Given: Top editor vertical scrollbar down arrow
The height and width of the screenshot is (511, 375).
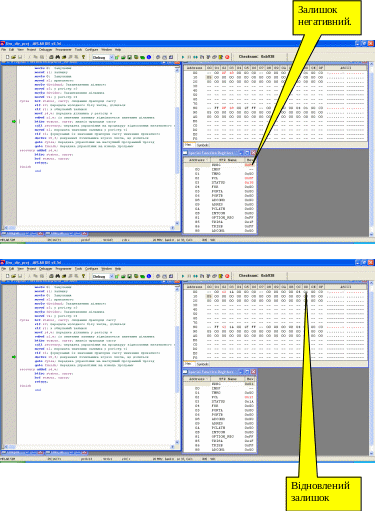Looking at the screenshot, I should click(x=177, y=223).
